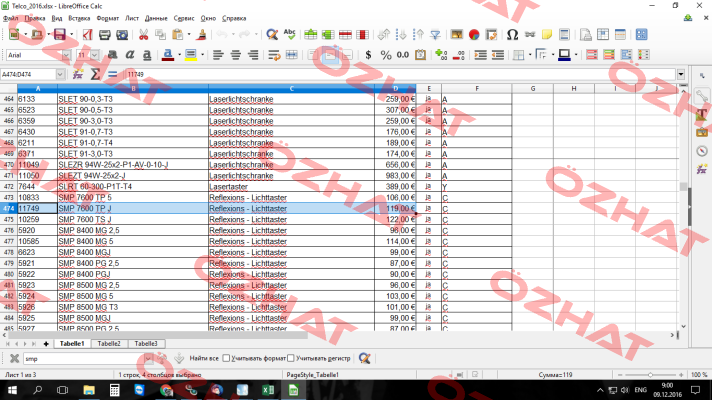Open Excel from the taskbar
Viewport: 712px width, 400px height.
pos(268,390)
